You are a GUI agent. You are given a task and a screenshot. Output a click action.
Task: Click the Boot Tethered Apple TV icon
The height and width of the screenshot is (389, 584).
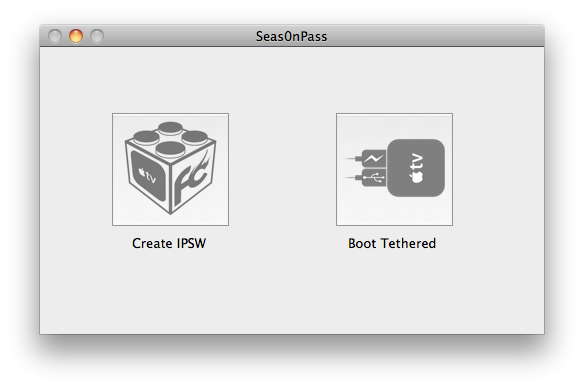(394, 170)
